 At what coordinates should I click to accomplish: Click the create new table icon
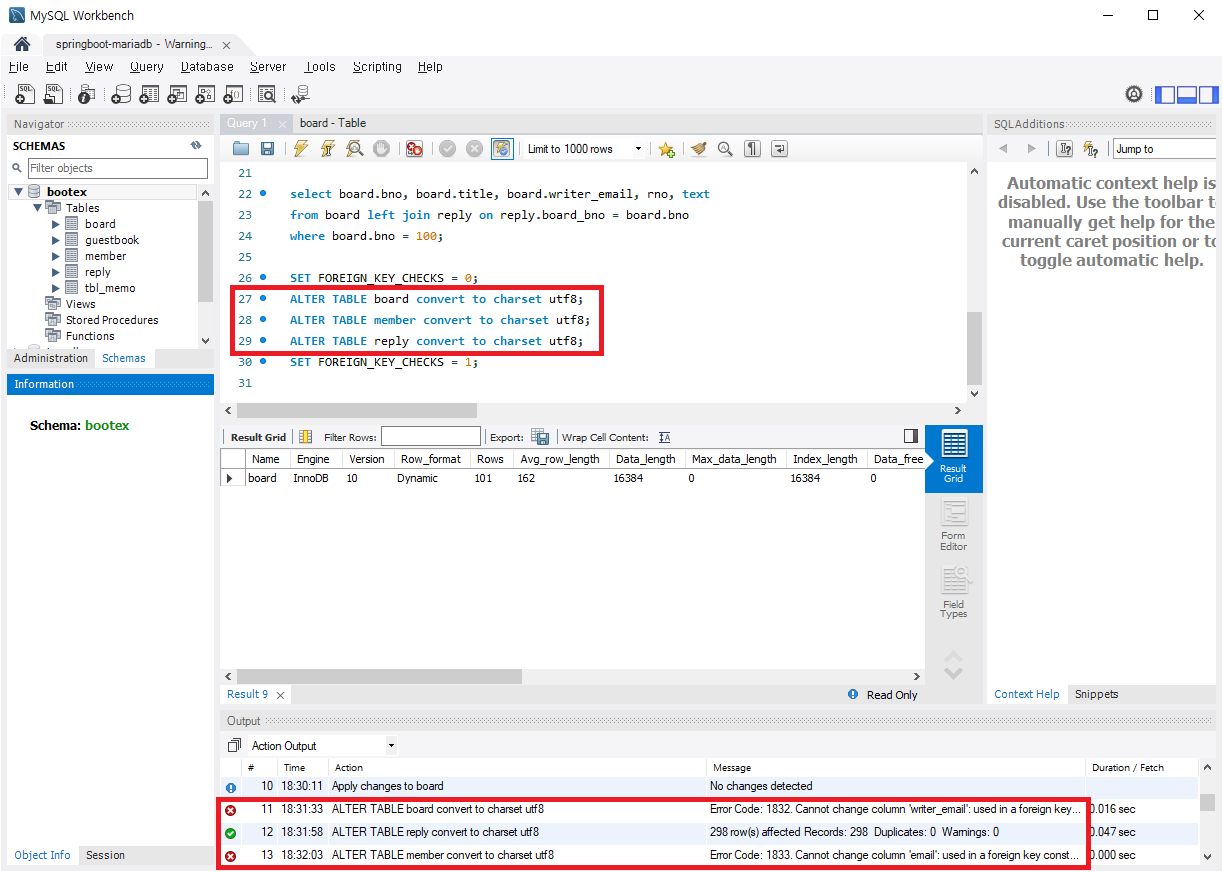tap(149, 94)
